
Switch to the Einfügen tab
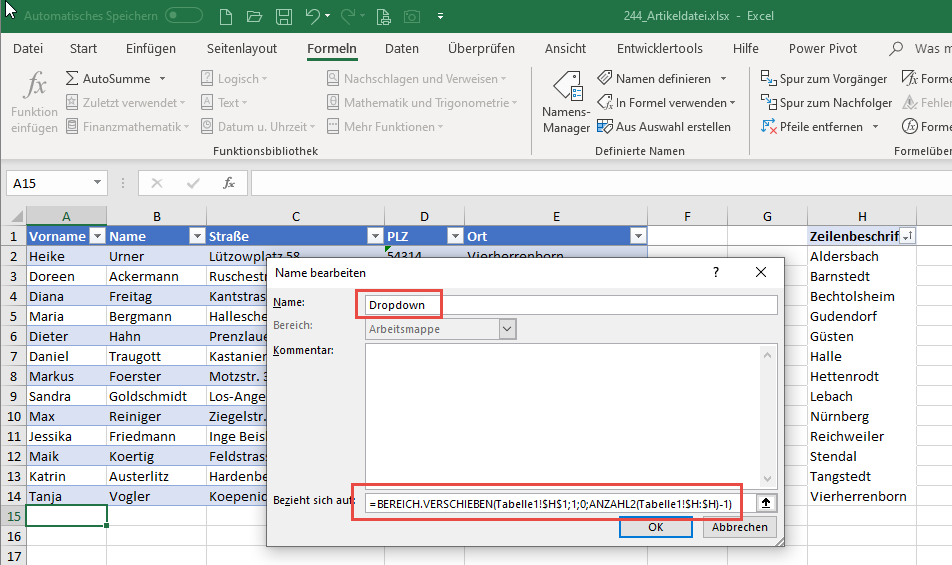coord(151,49)
